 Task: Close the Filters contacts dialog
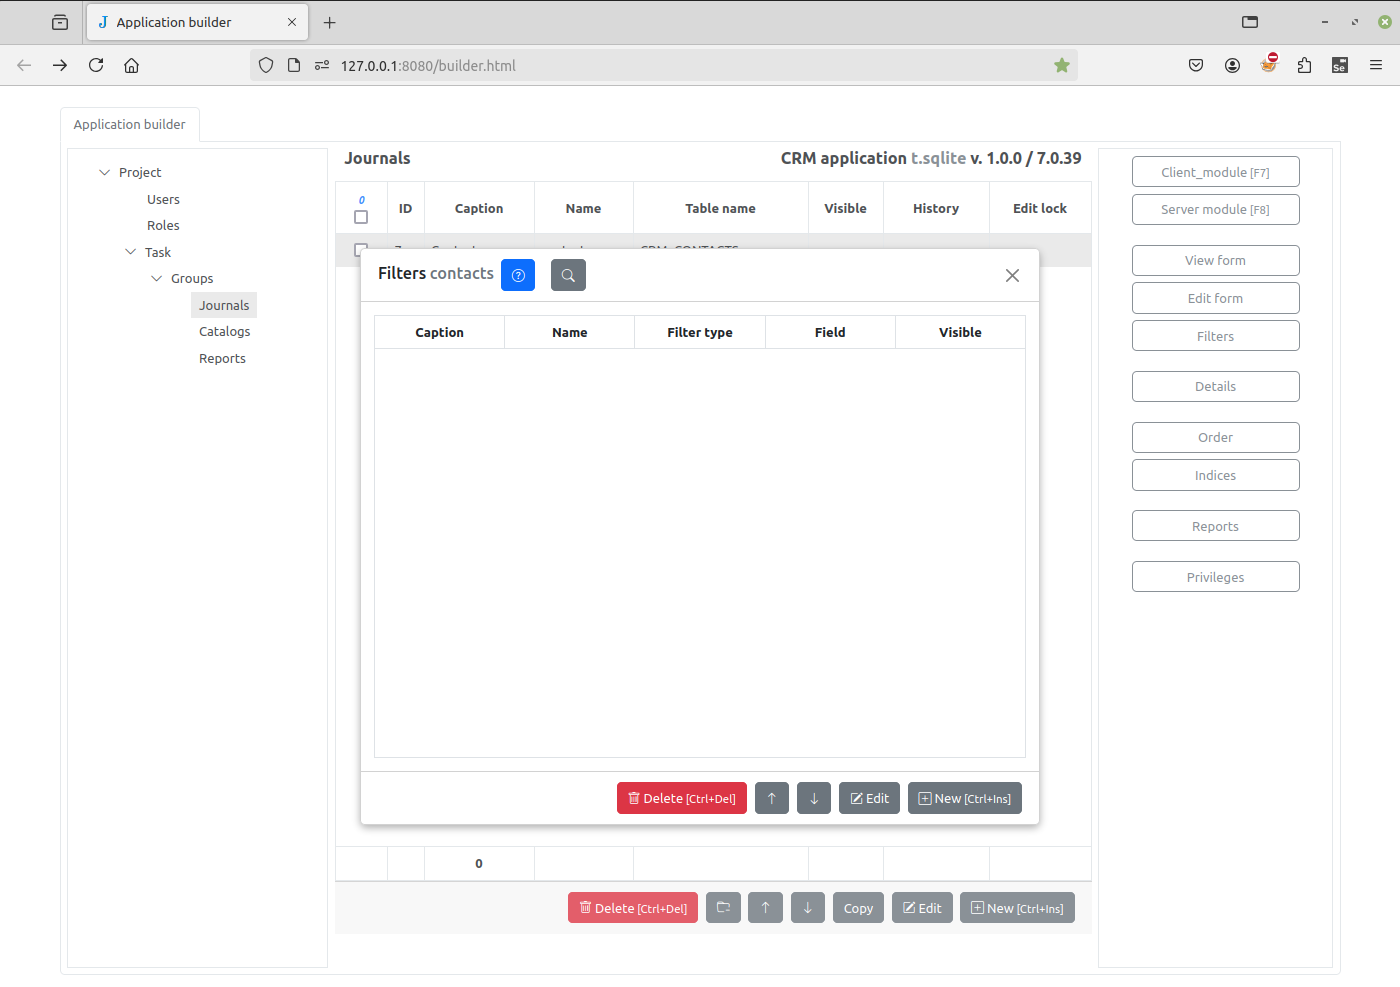1012,275
